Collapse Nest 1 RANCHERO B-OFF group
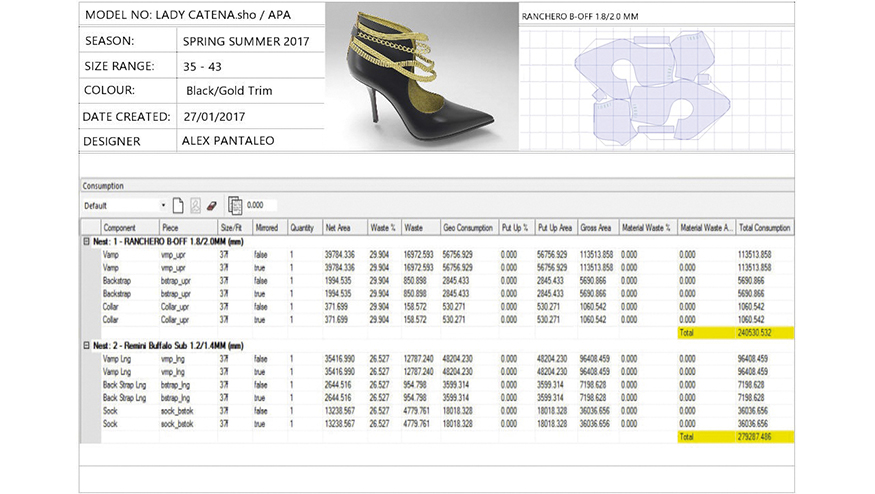The image size is (875, 494). [x=86, y=241]
